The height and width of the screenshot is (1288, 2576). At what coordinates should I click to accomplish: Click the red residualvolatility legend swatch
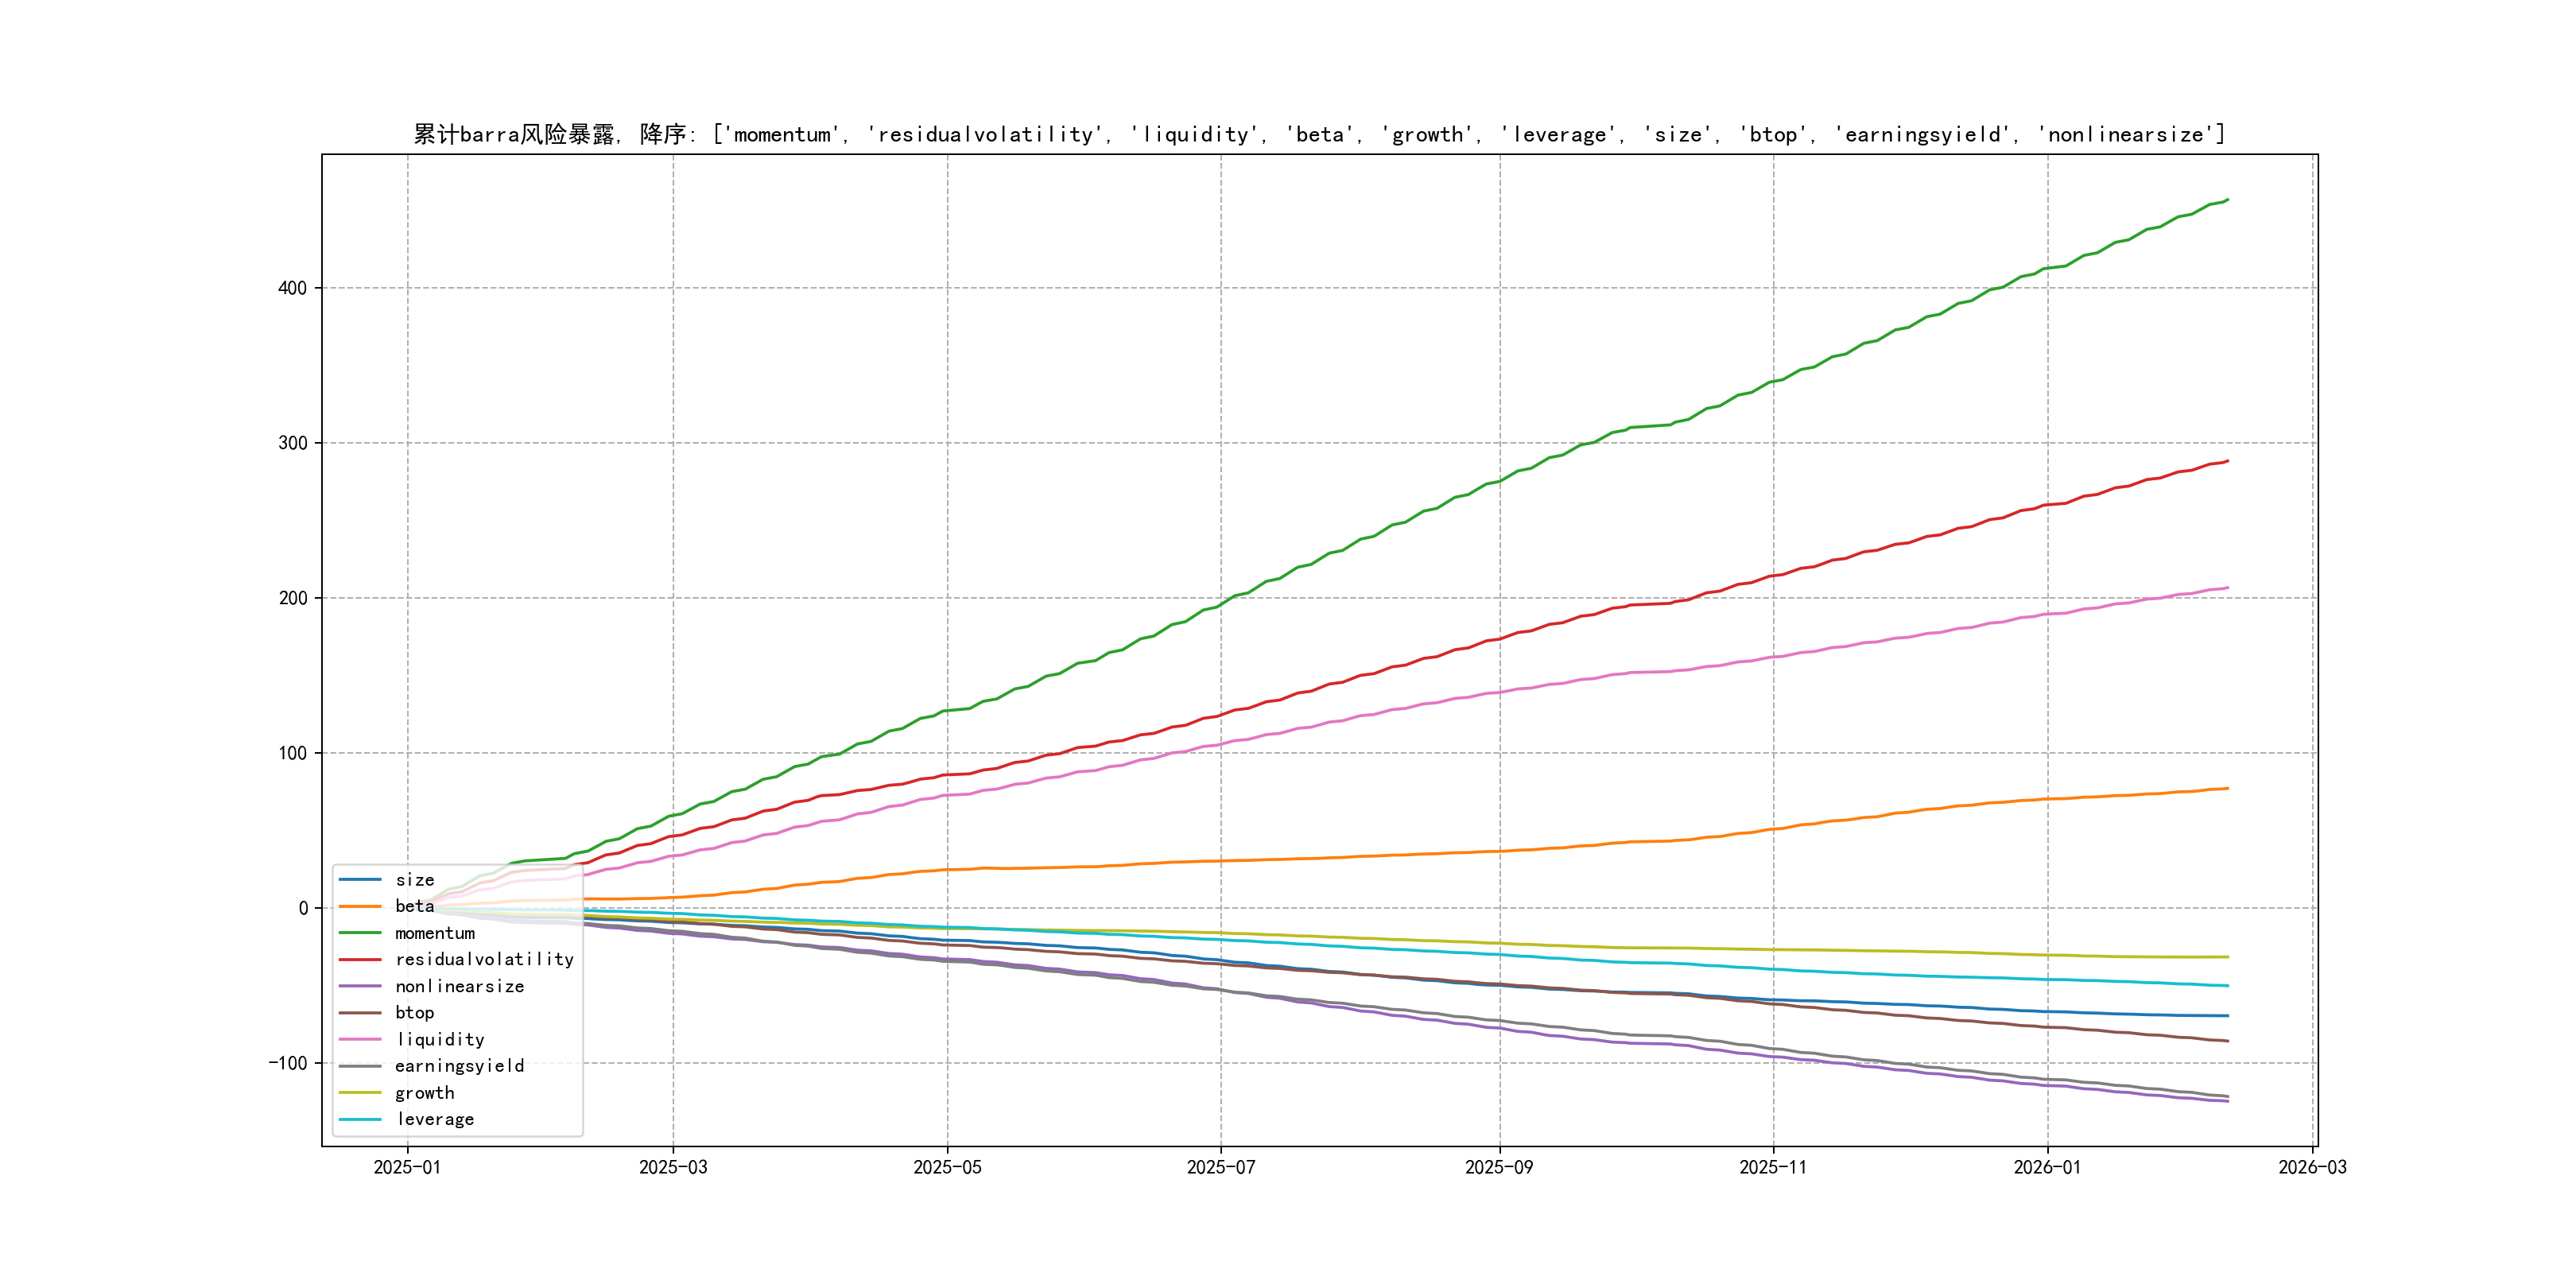pyautogui.click(x=360, y=960)
